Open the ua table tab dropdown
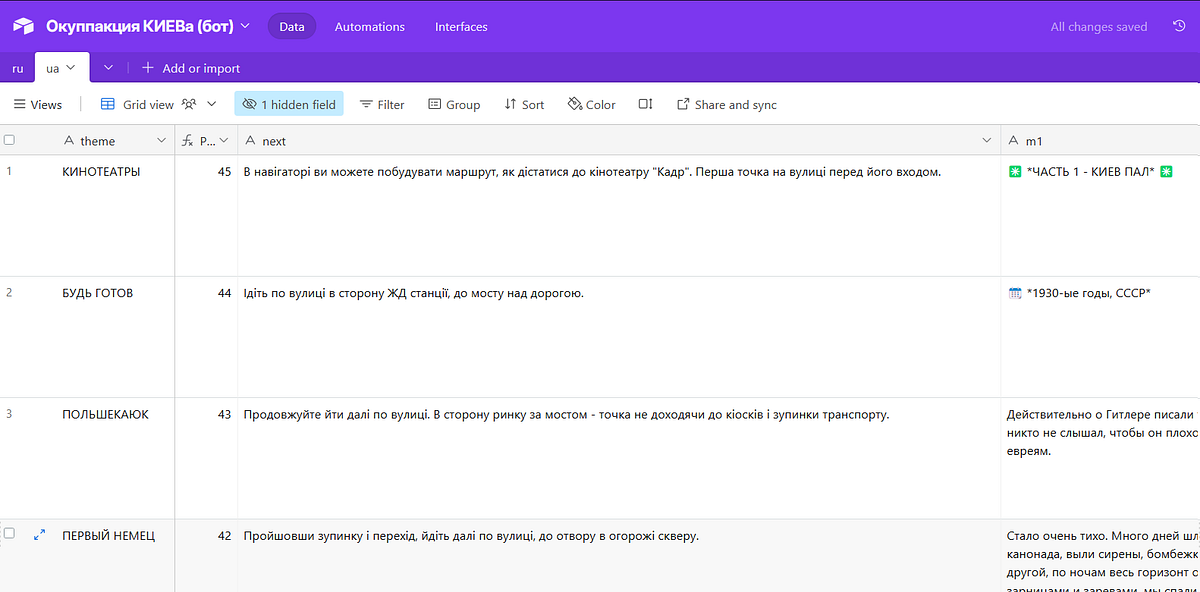 [71, 68]
